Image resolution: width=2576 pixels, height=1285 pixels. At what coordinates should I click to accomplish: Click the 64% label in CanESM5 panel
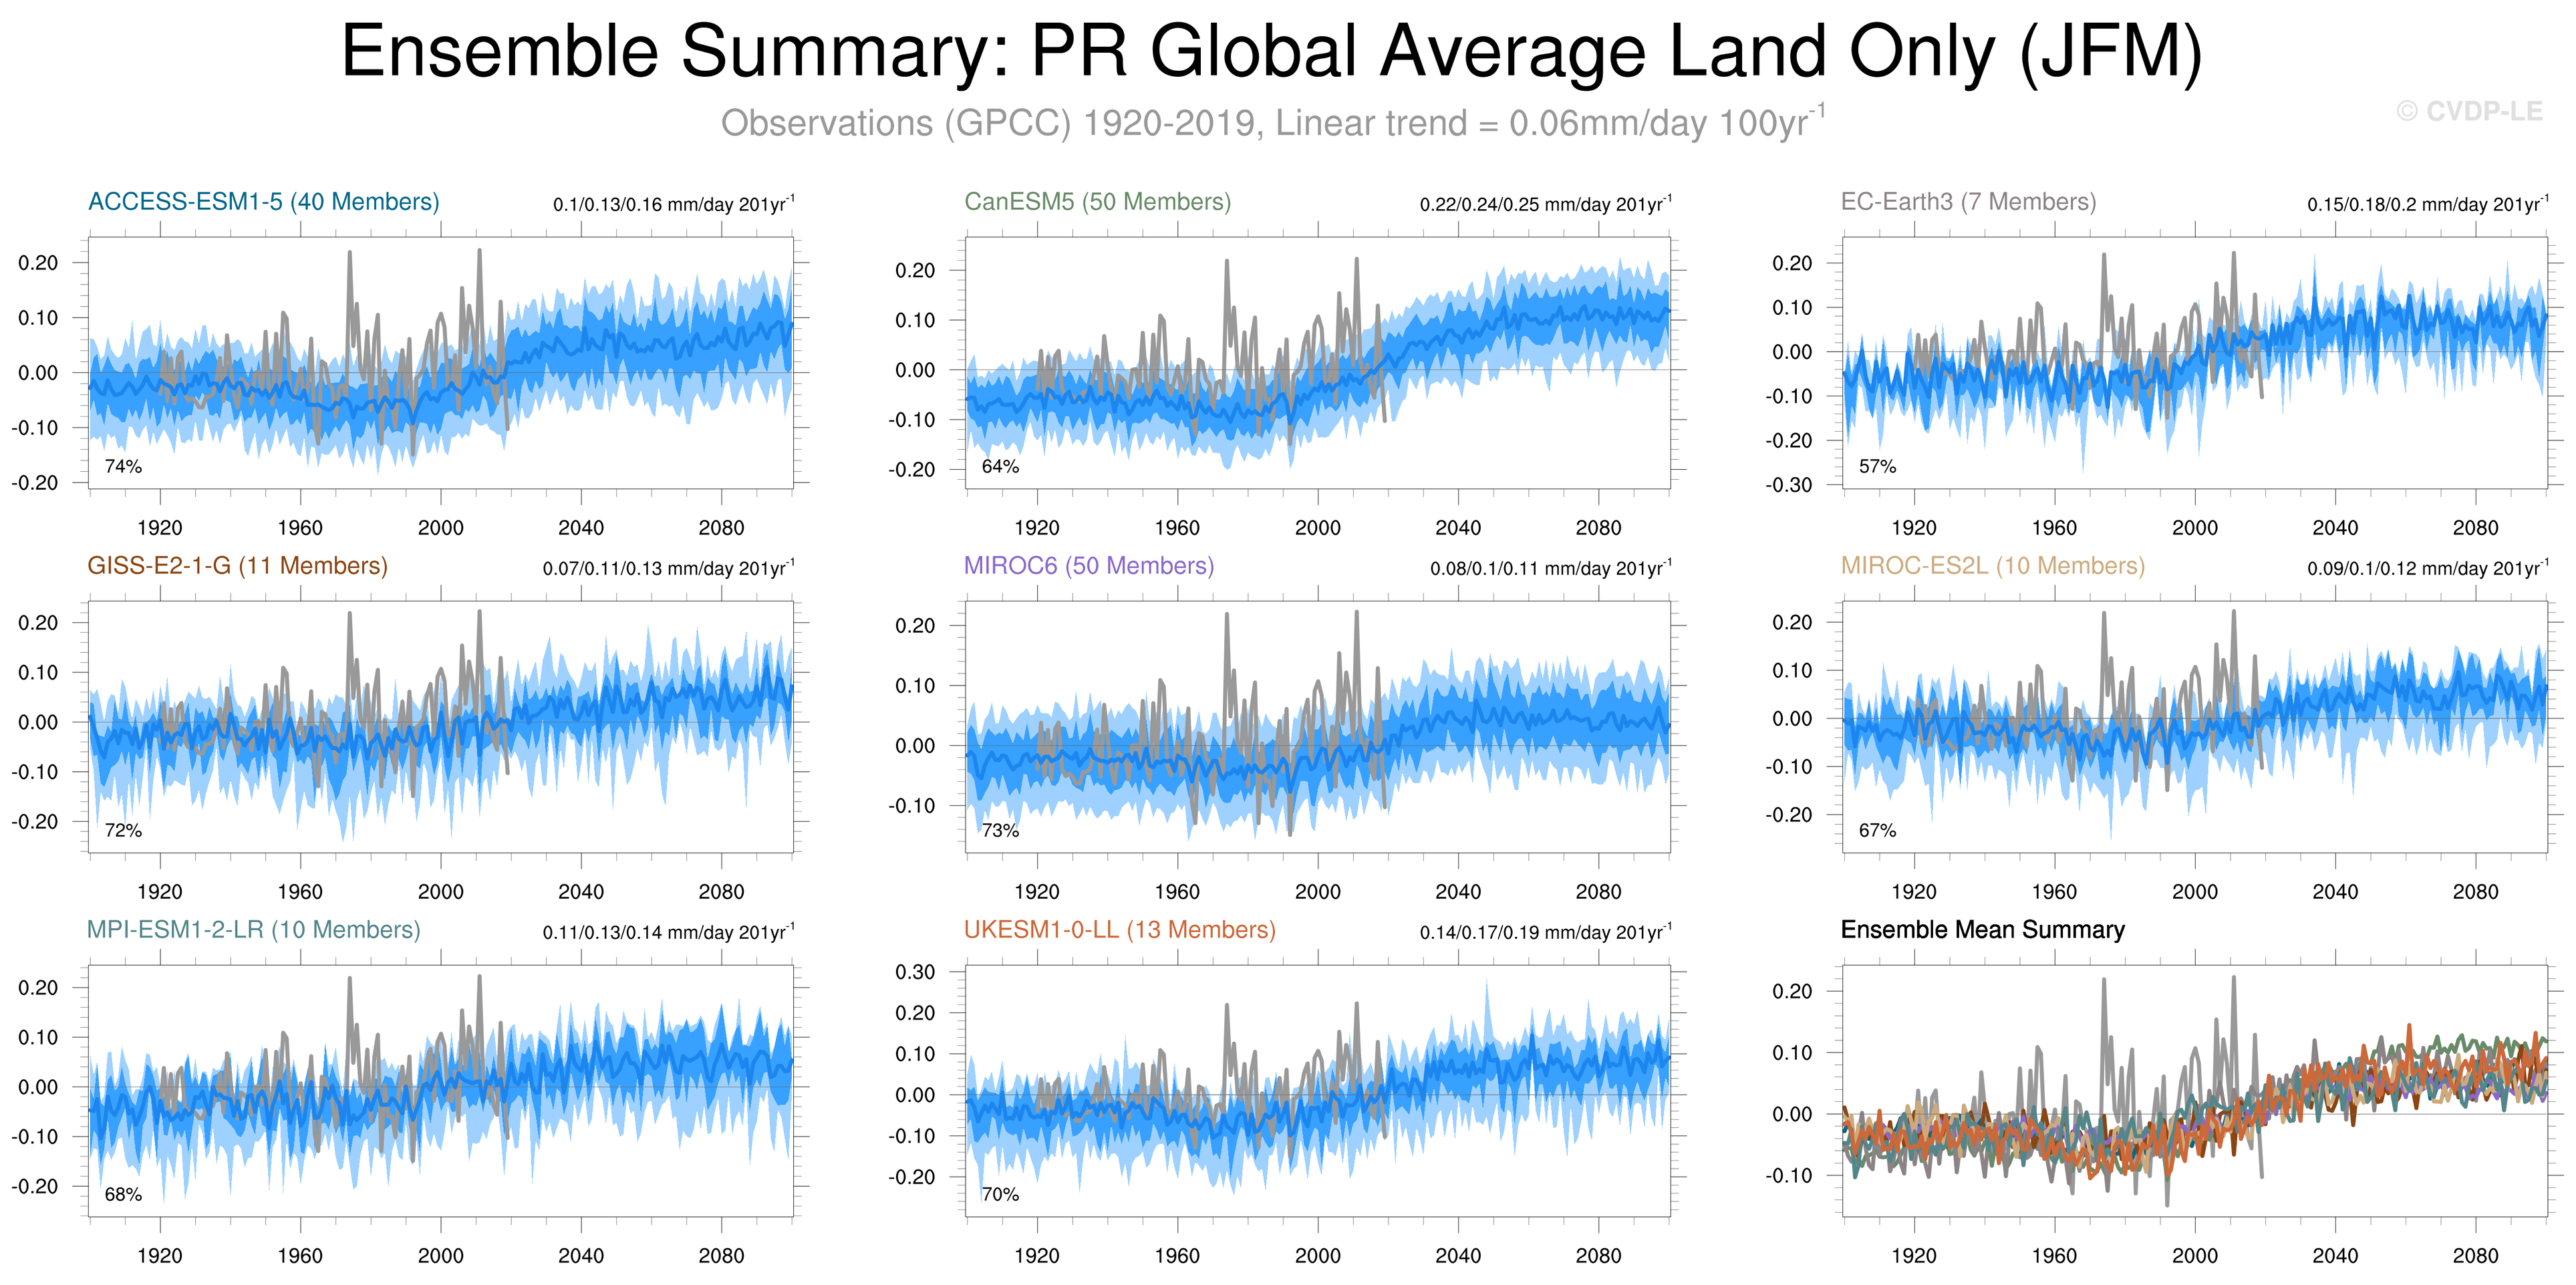pyautogui.click(x=1000, y=467)
